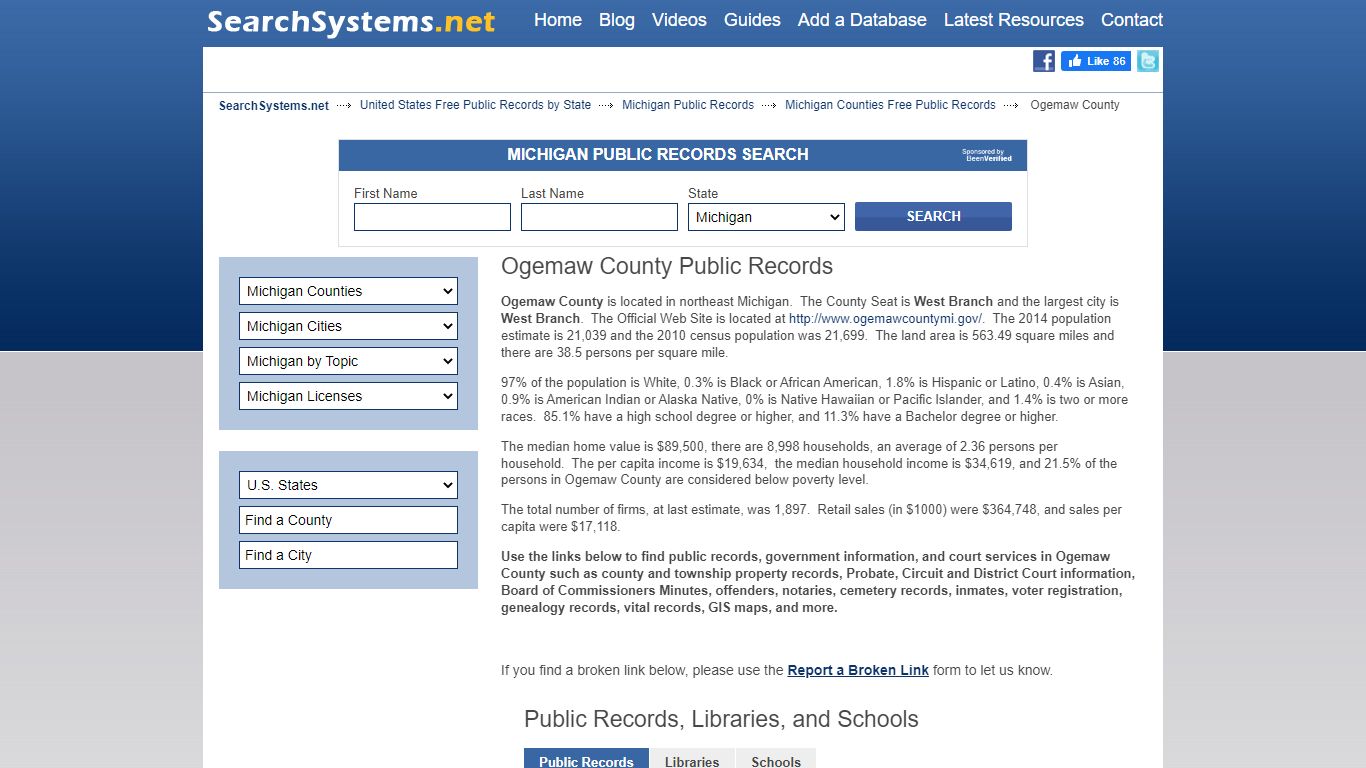Click the Michigan Public Records Search title
Image resolution: width=1366 pixels, height=768 pixels.
point(658,155)
